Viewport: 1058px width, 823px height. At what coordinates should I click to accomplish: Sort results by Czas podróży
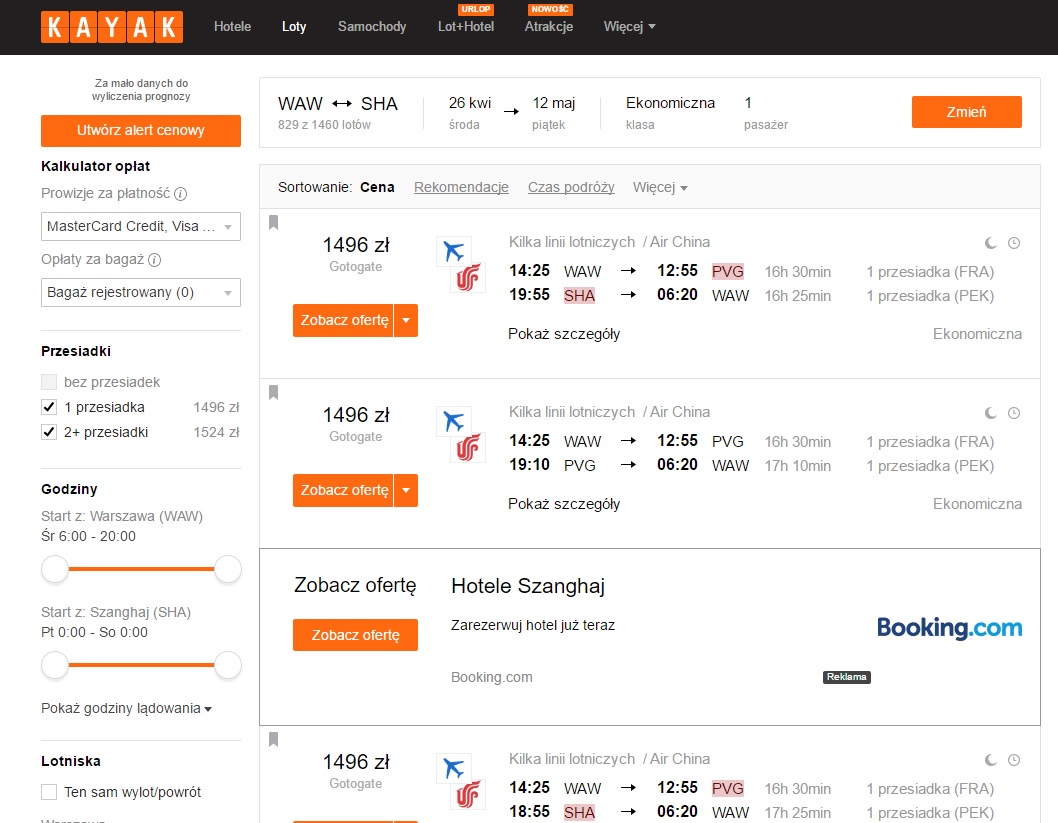[x=572, y=188]
